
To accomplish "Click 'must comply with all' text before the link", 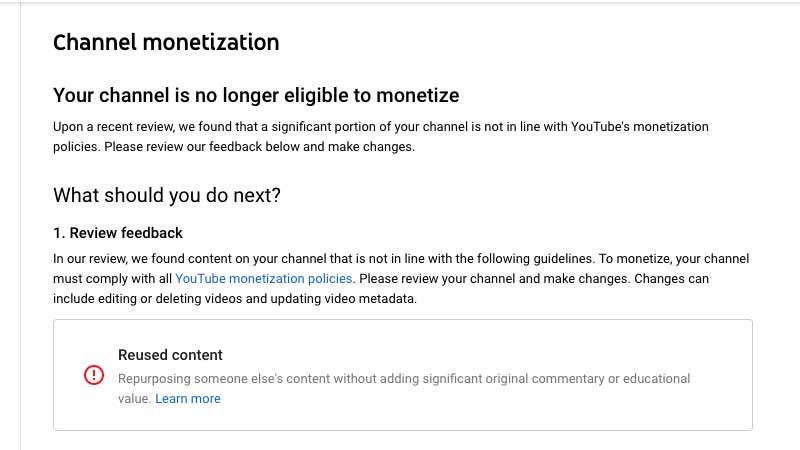I will (112, 279).
